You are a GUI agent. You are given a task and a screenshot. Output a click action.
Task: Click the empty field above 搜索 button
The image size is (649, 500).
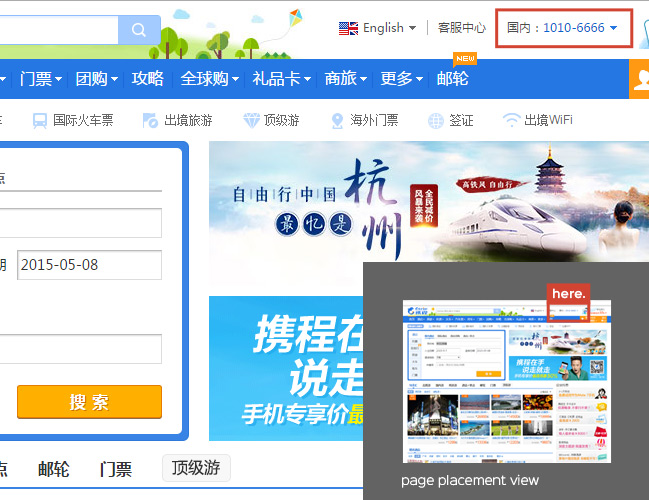tap(81, 349)
